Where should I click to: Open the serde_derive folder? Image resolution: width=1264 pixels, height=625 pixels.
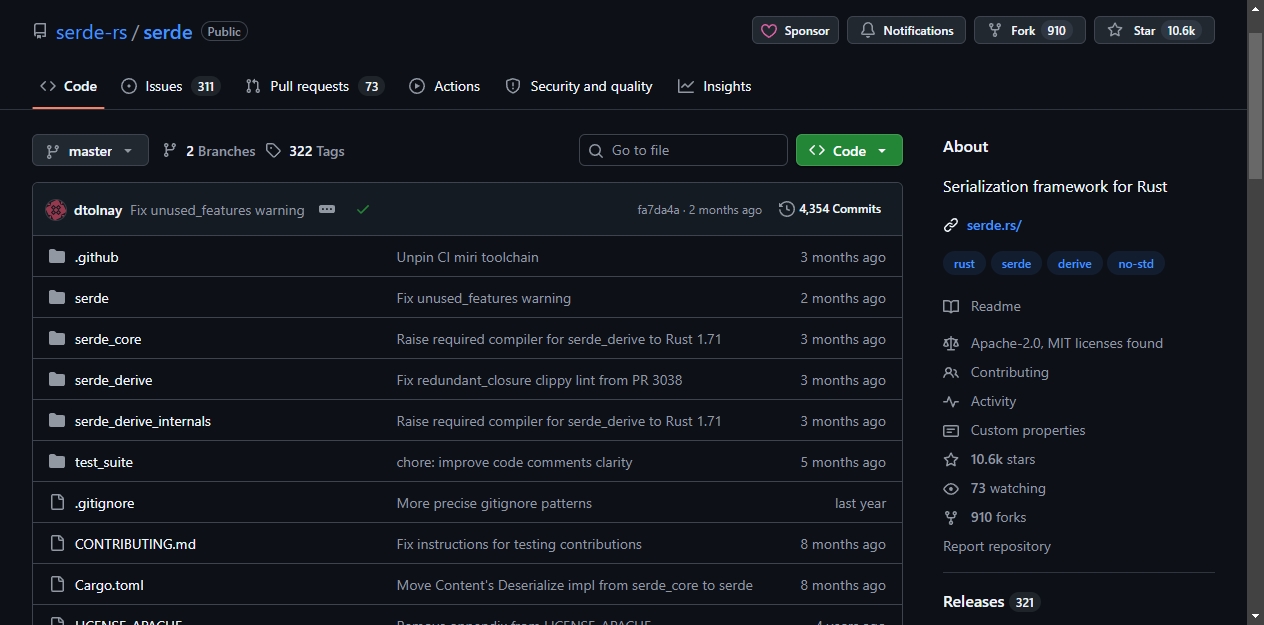(114, 380)
